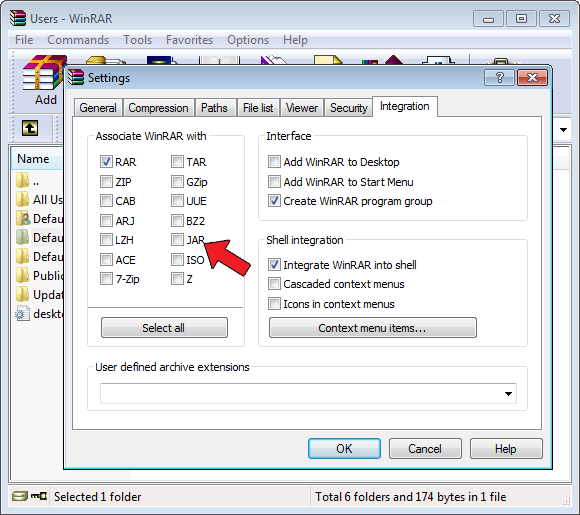Open the address bar dropdown arrow in WinRAR
580x515 pixels.
pyautogui.click(x=563, y=129)
